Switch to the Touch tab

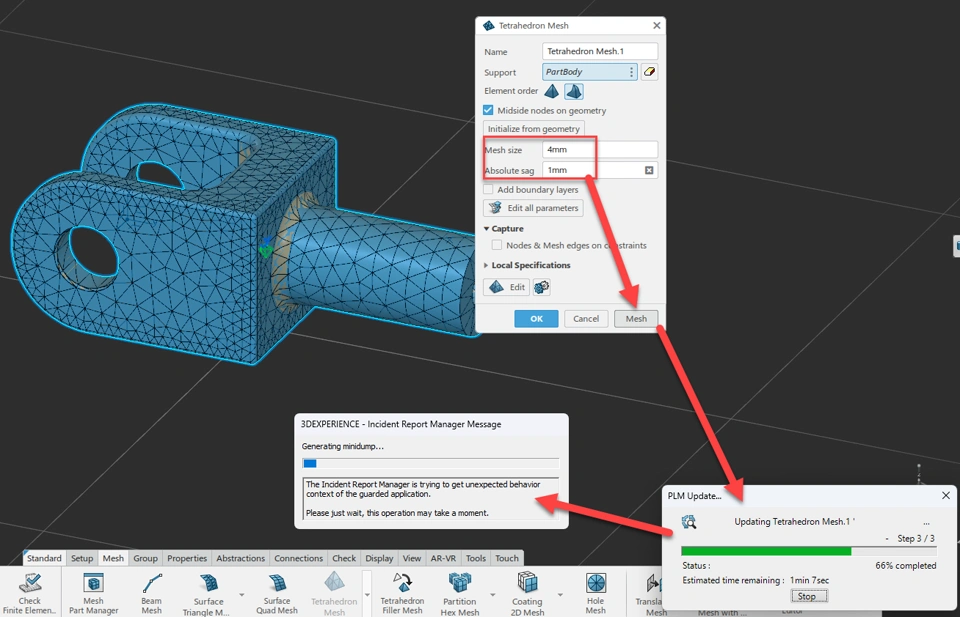pos(507,558)
